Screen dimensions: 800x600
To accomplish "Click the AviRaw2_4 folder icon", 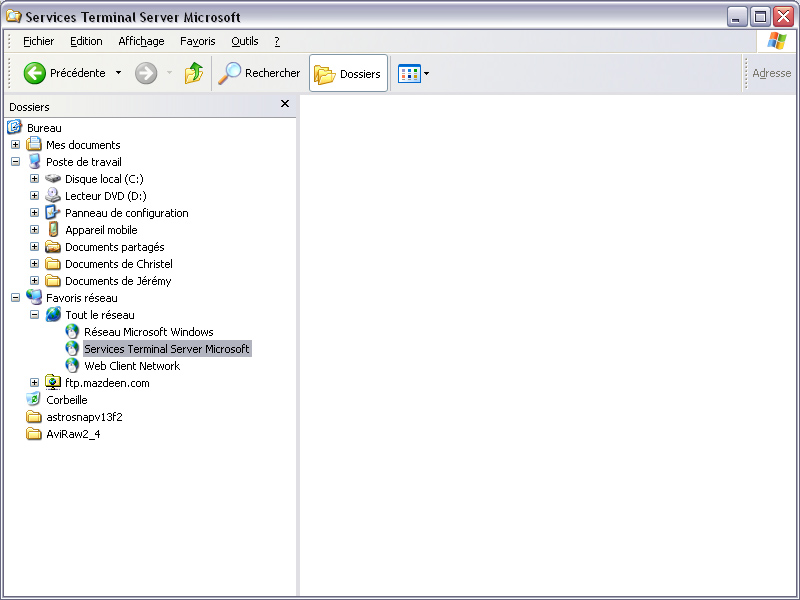I will (x=34, y=434).
